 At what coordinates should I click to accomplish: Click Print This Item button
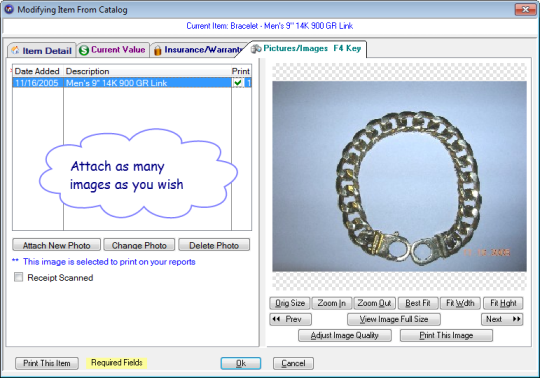[x=47, y=363]
